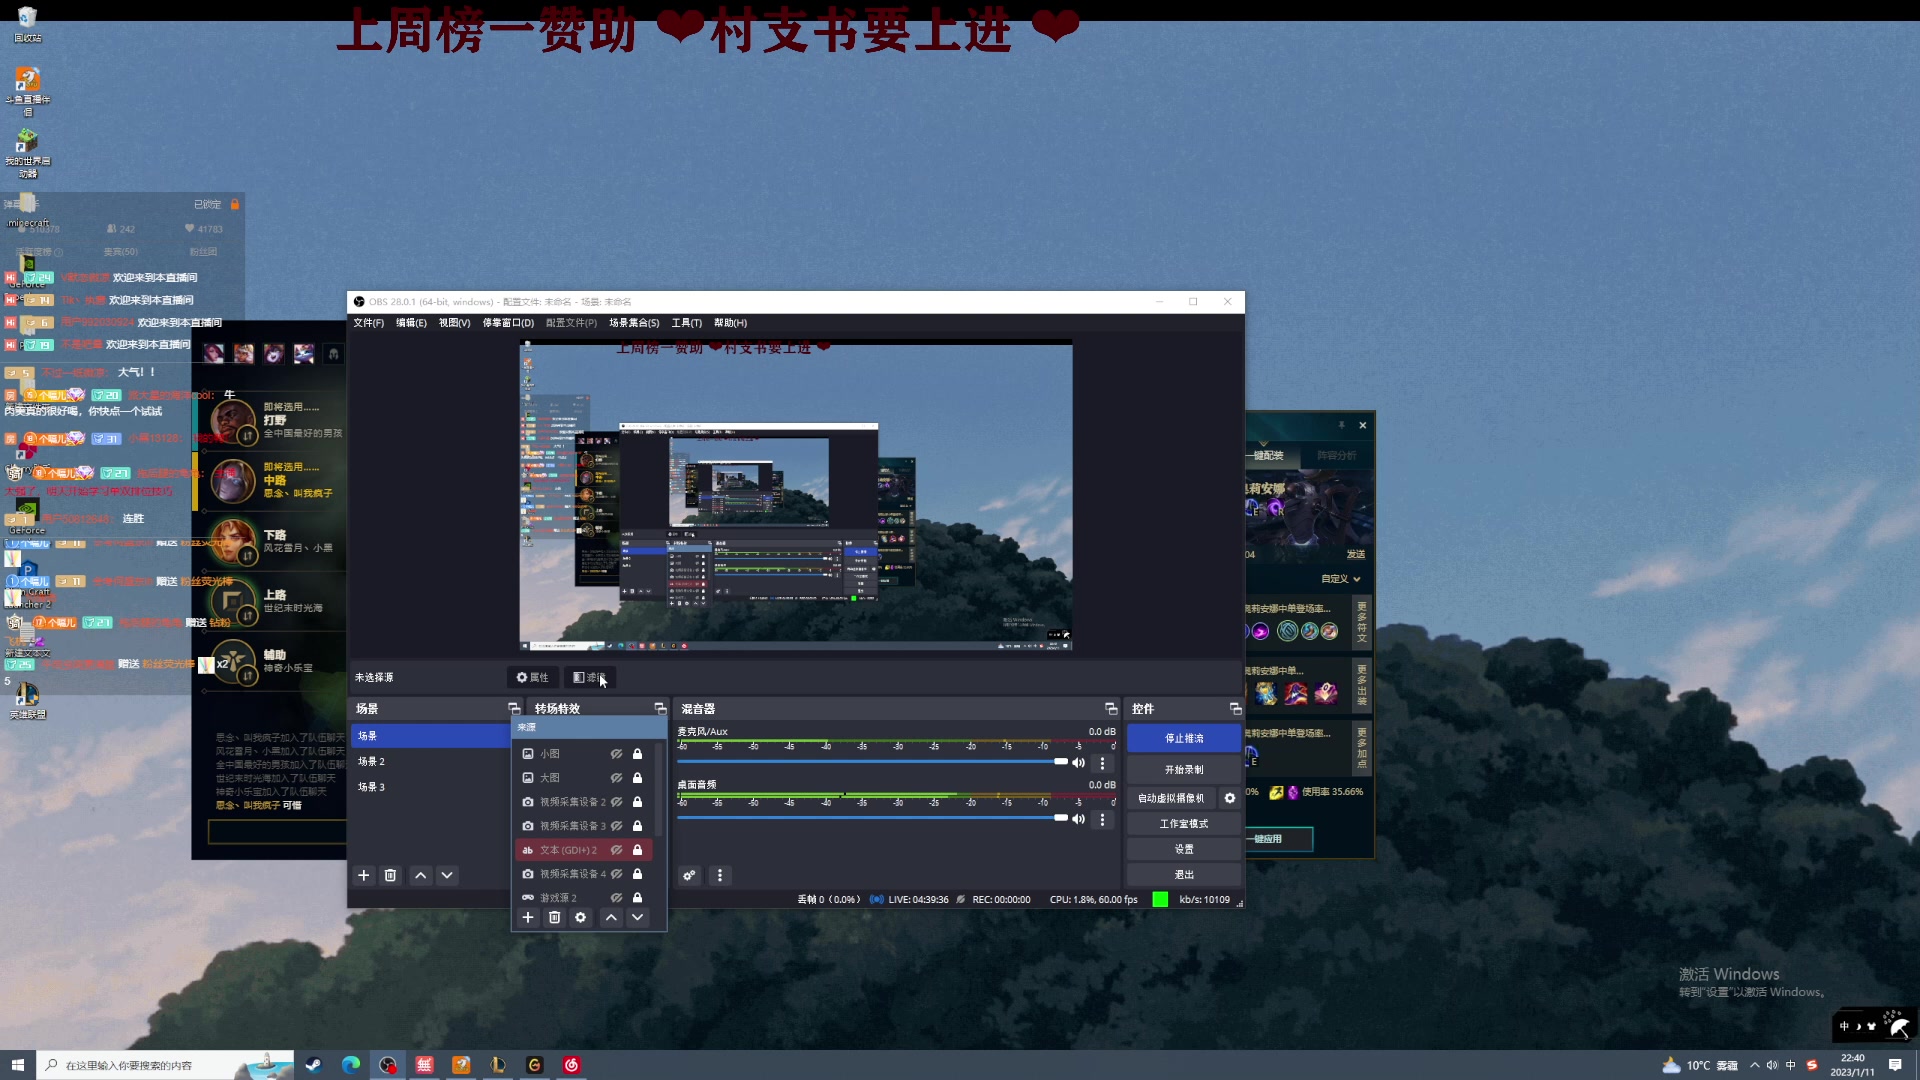Select 游戏源 2 source row

coord(584,897)
